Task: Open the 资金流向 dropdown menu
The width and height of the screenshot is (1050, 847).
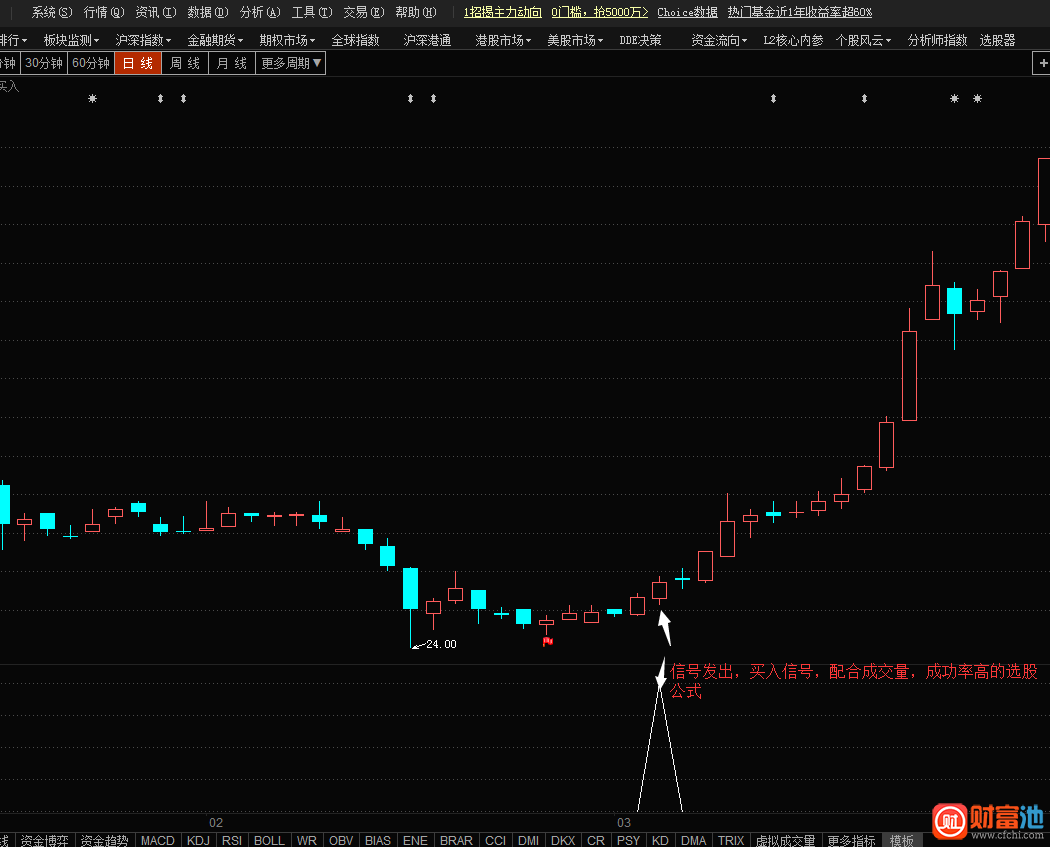Action: click(x=719, y=40)
